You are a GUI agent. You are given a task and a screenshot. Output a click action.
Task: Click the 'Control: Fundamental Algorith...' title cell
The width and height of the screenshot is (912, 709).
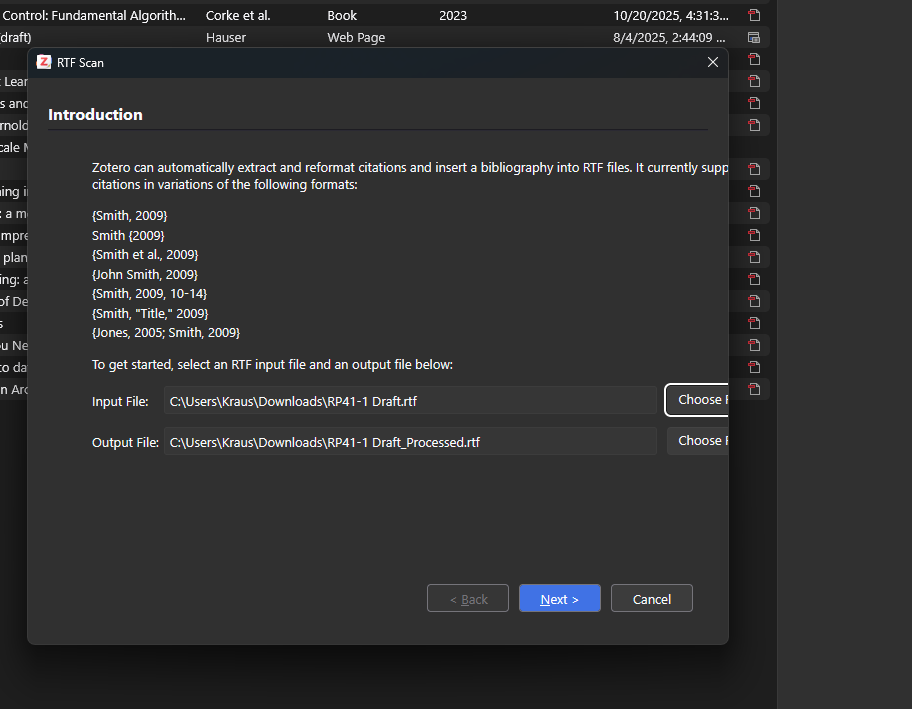coord(94,16)
